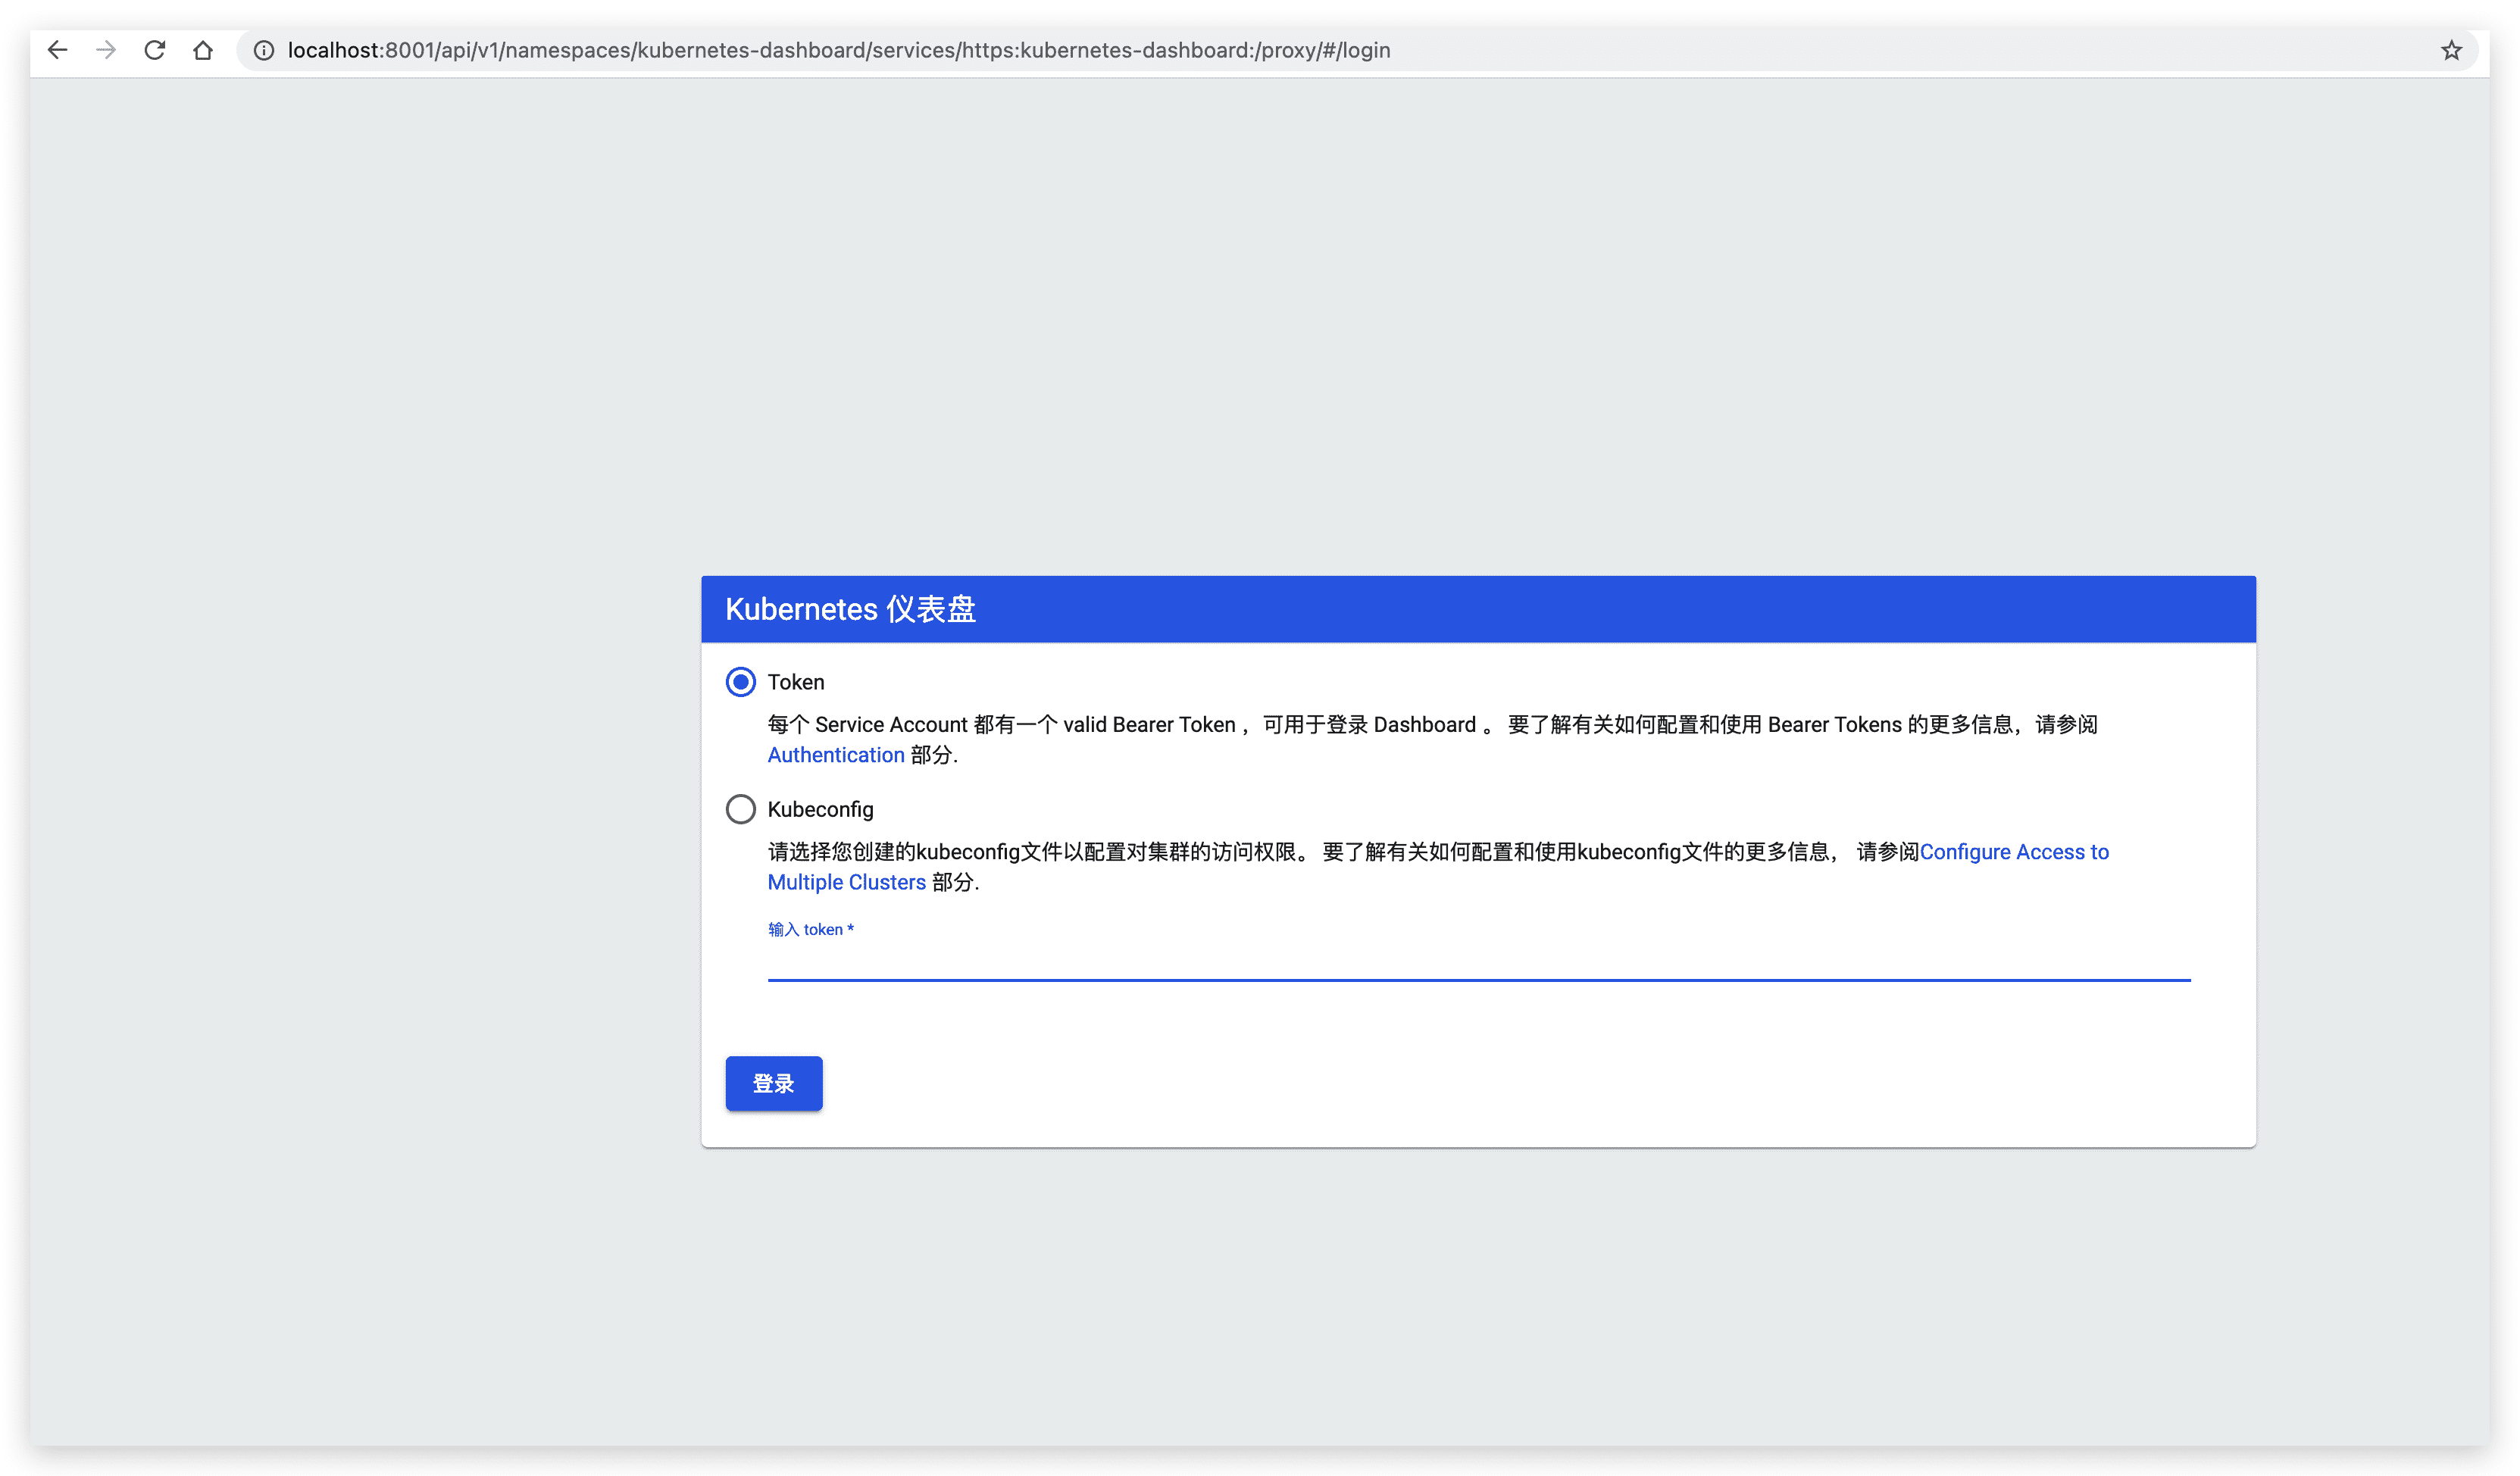
Task: Bookmark this page with the star icon
Action: click(2450, 50)
